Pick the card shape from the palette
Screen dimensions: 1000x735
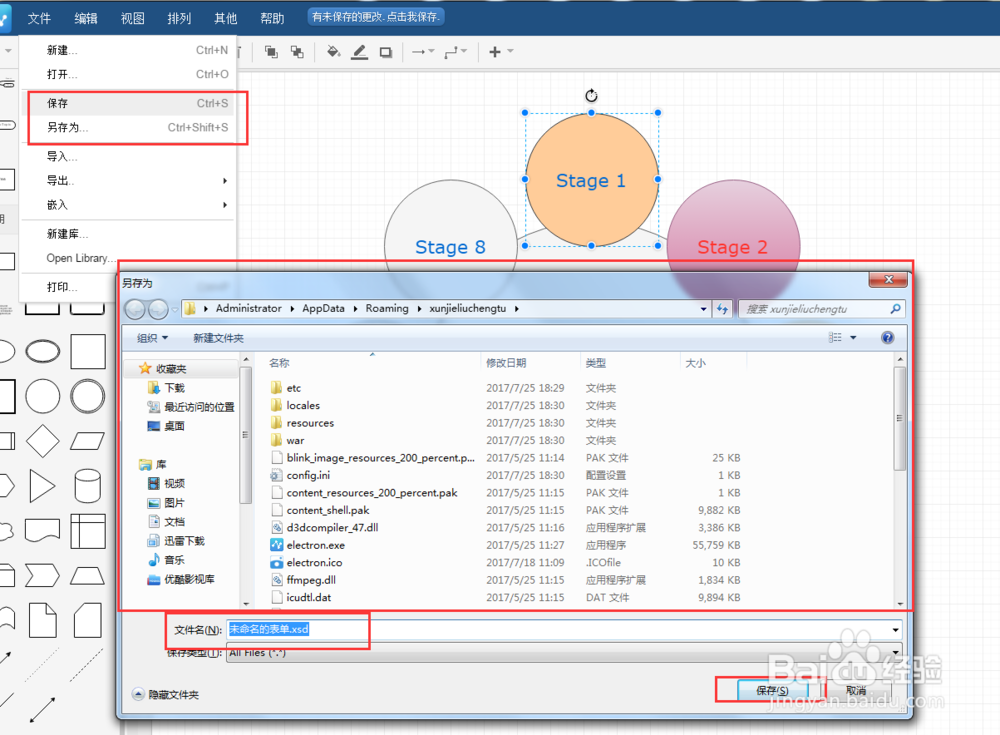(87, 620)
